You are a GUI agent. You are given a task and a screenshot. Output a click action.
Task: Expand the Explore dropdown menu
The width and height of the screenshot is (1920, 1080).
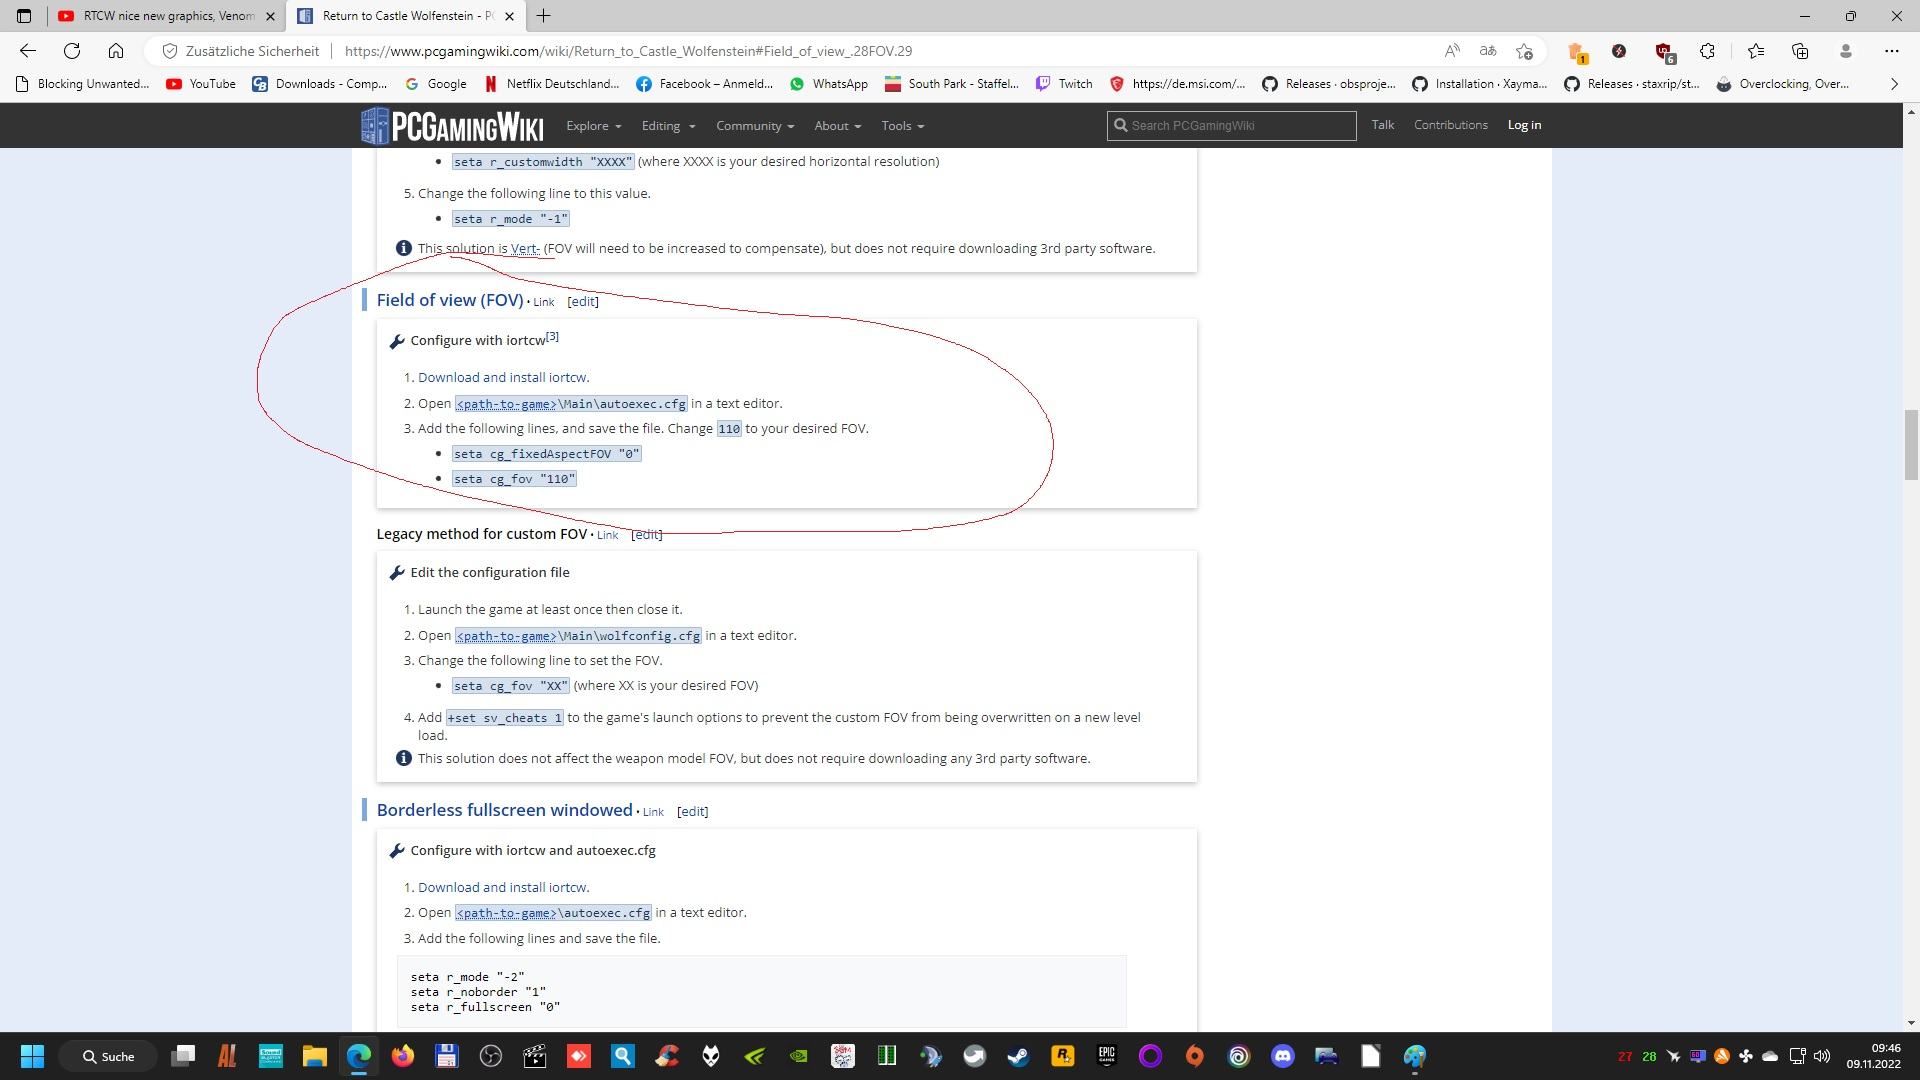pos(593,126)
